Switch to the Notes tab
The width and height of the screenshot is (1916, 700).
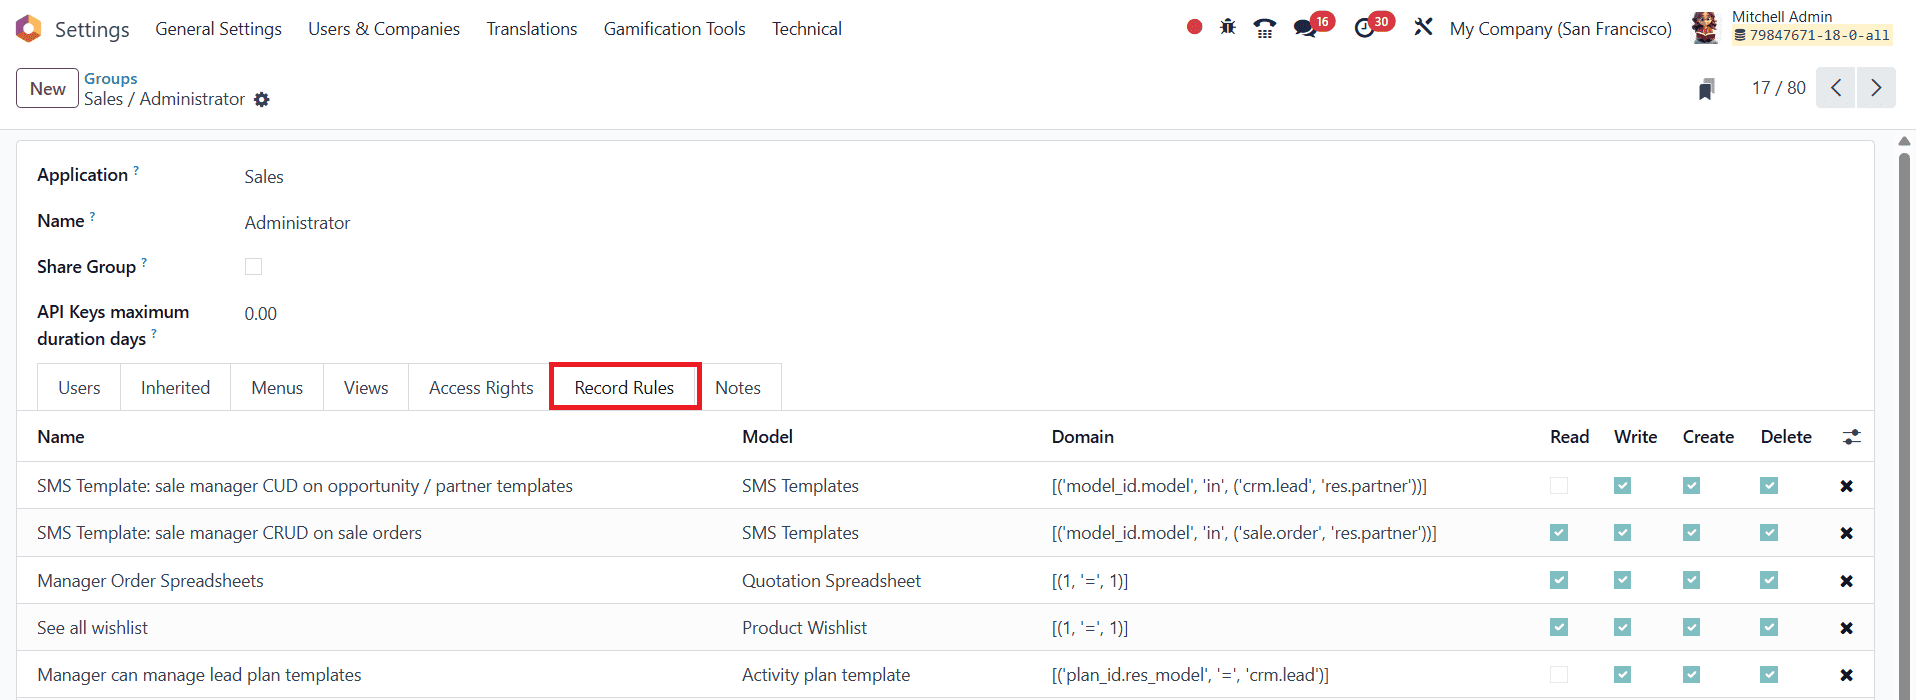[x=738, y=388]
